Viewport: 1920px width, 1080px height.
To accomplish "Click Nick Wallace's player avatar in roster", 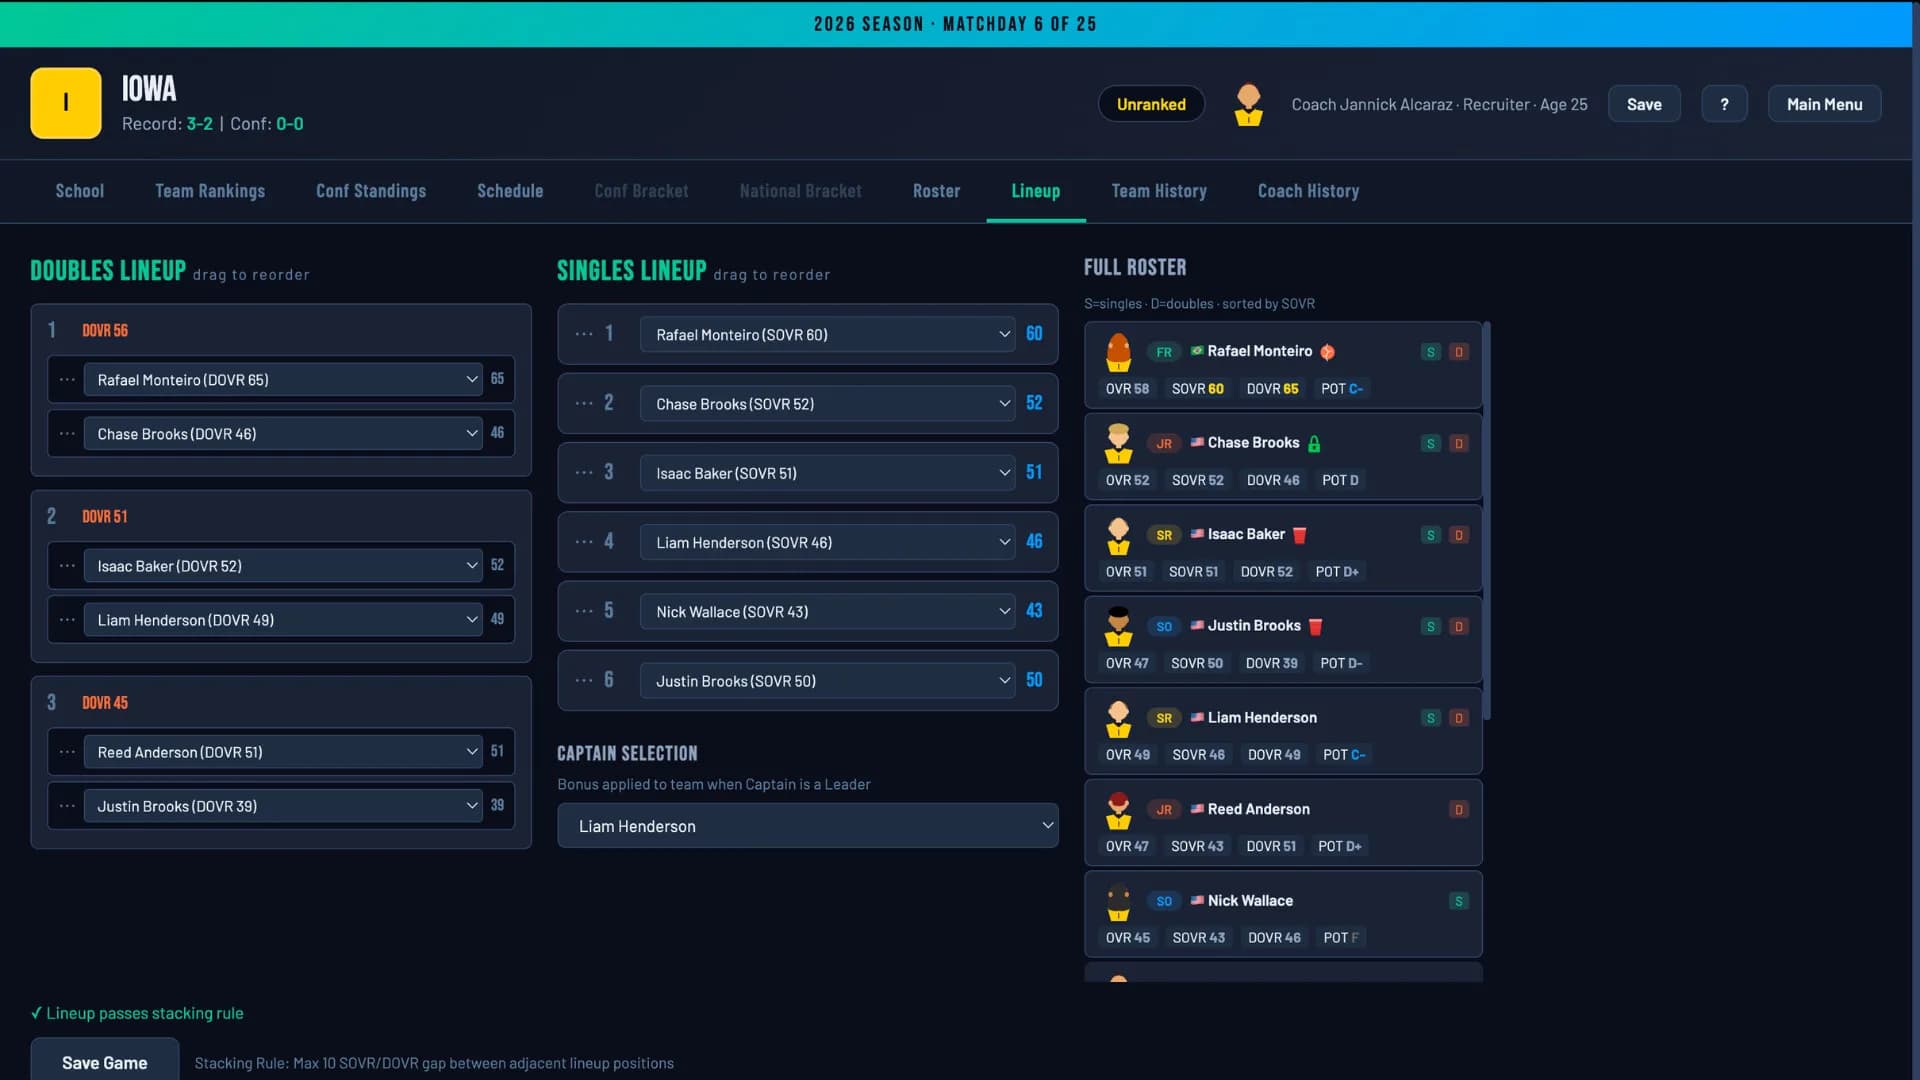I will tap(1118, 902).
